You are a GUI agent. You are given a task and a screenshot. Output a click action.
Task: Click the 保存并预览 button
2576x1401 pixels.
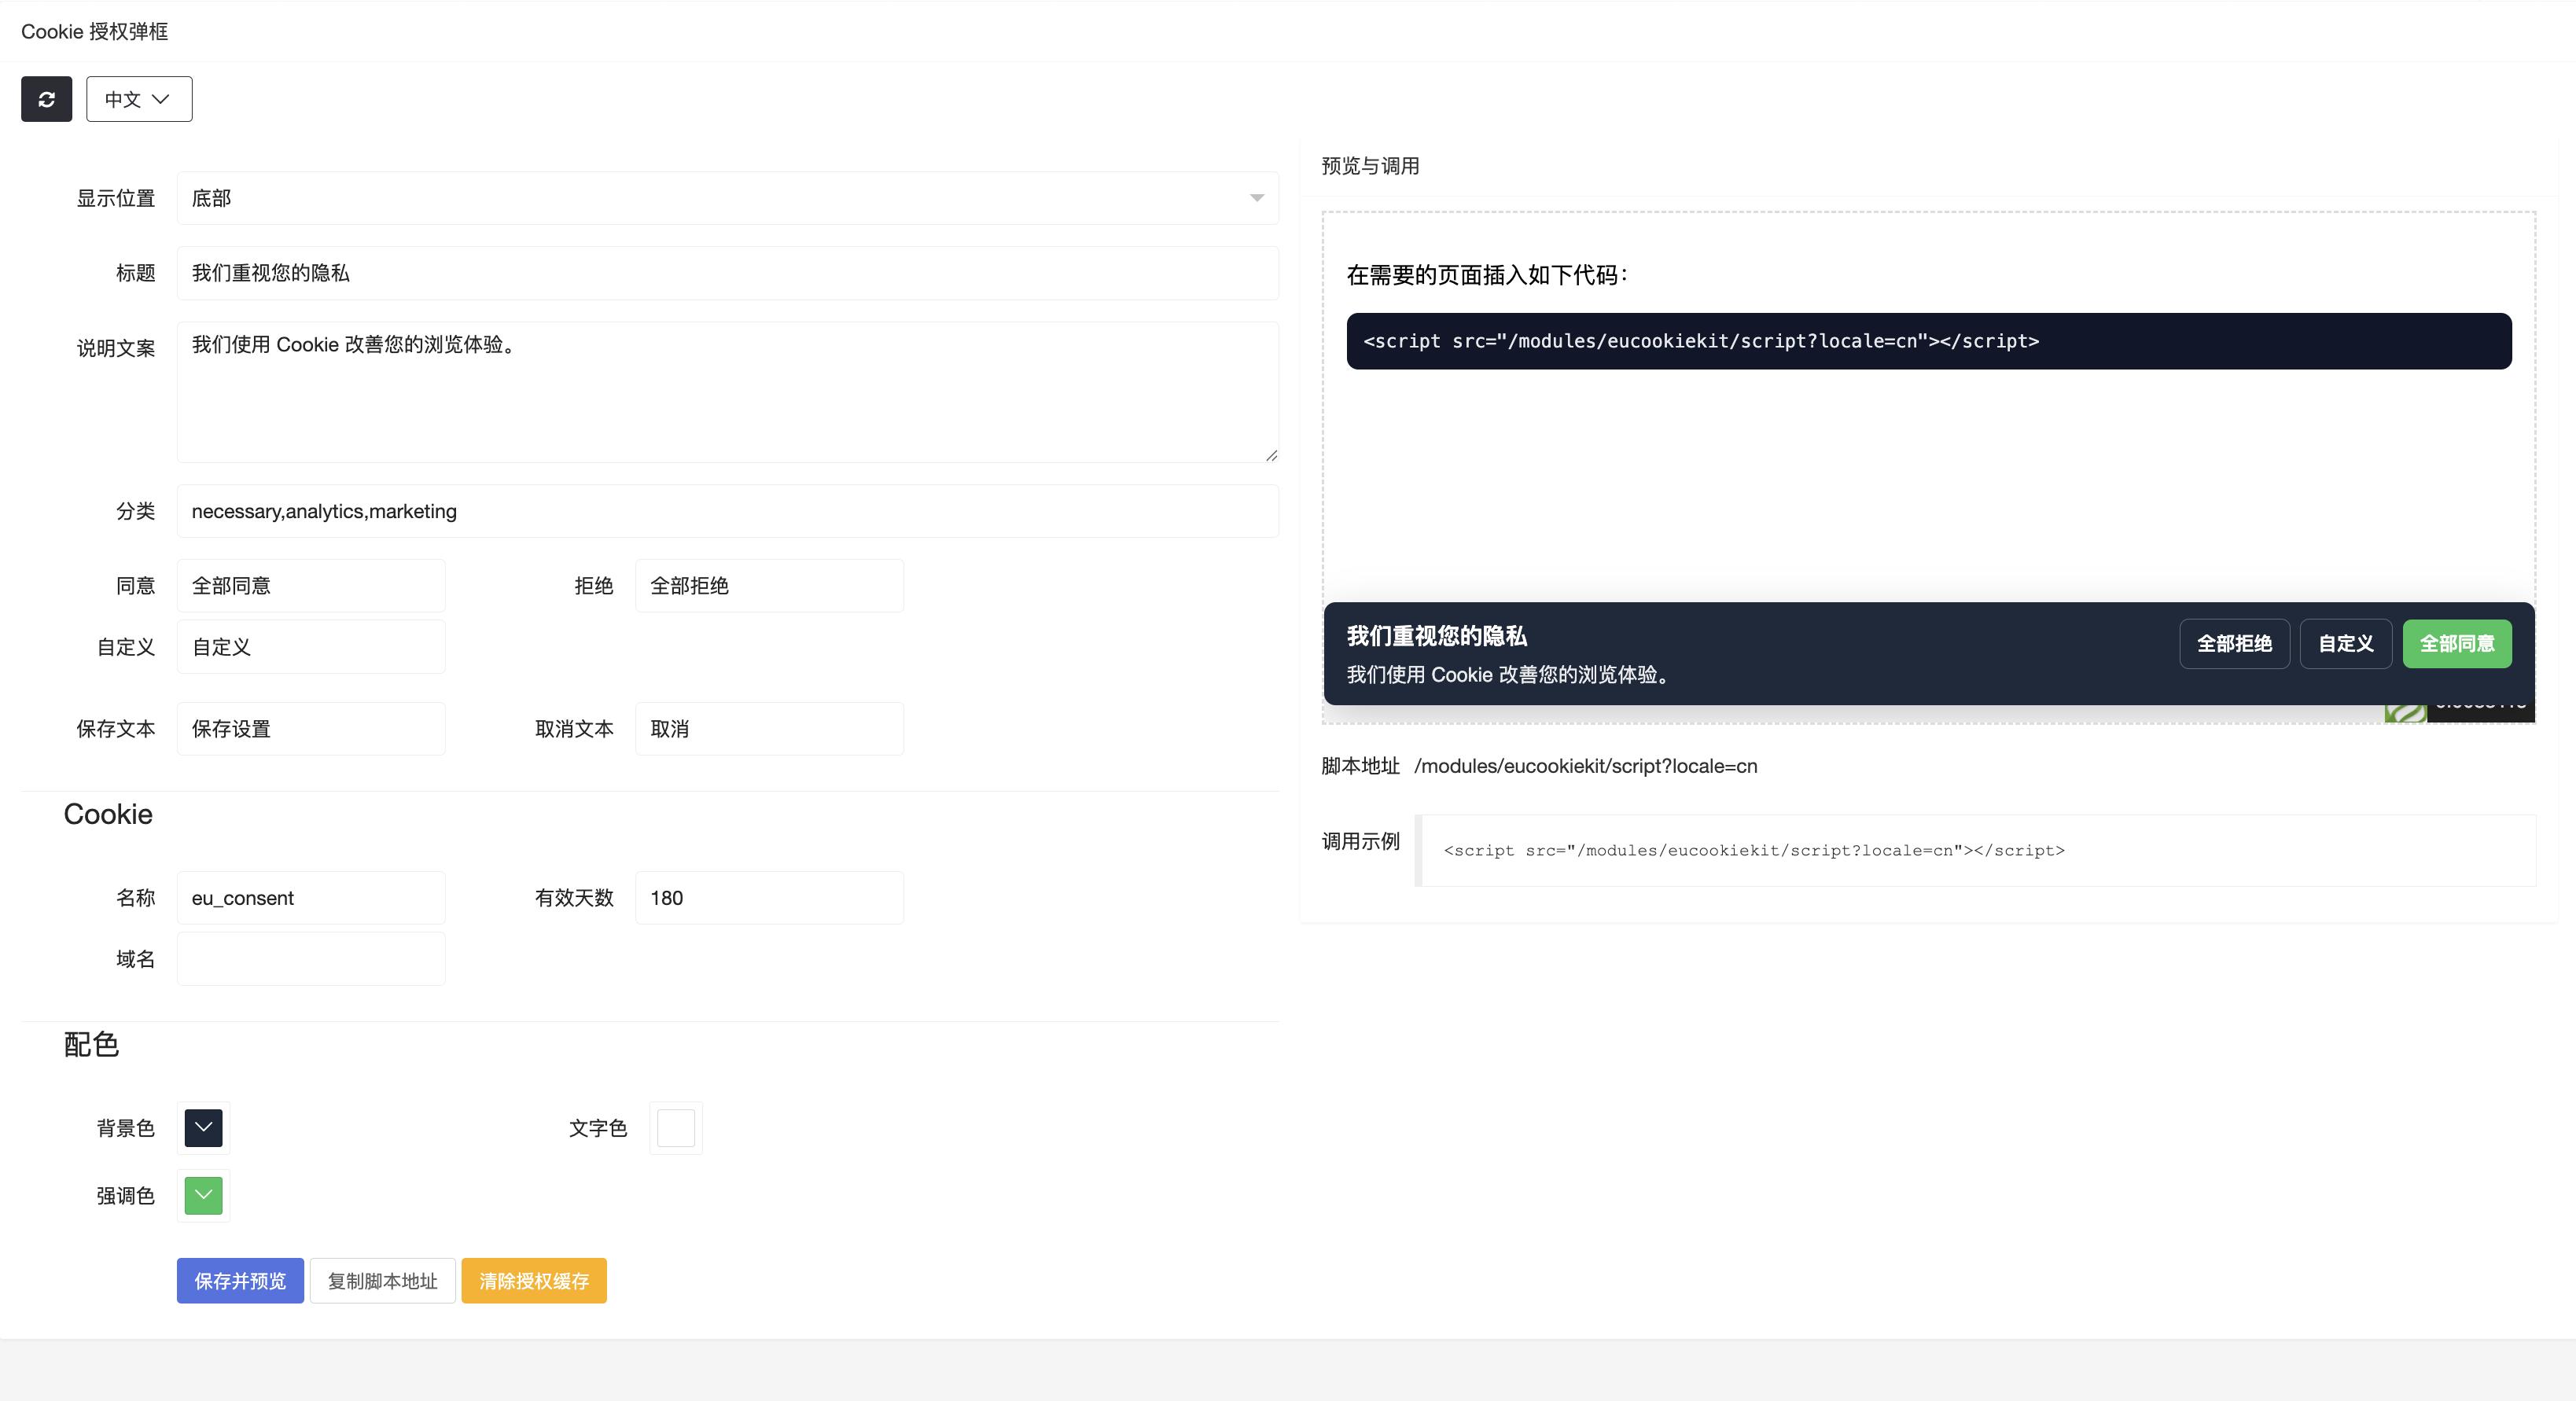tap(240, 1280)
